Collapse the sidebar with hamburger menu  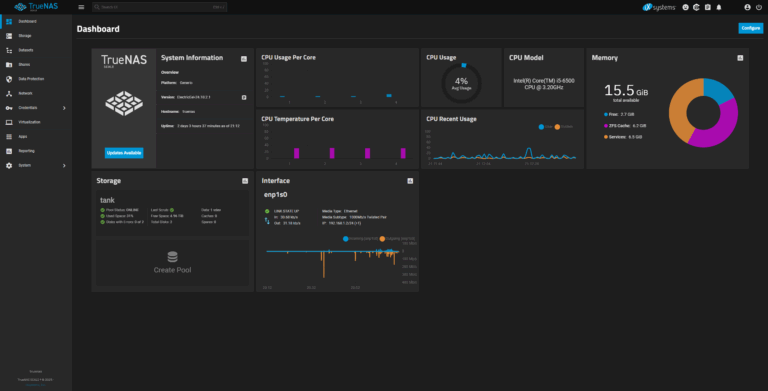pyautogui.click(x=81, y=7)
